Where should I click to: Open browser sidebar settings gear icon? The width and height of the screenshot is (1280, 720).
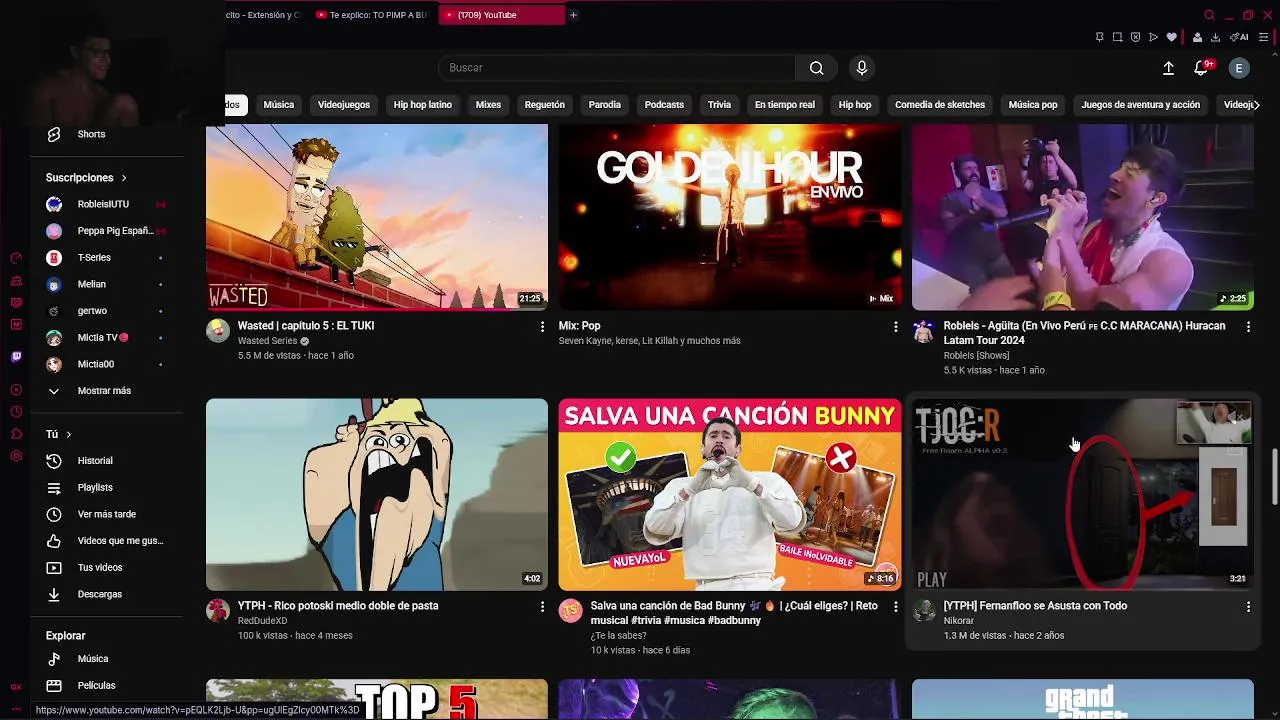(x=16, y=456)
